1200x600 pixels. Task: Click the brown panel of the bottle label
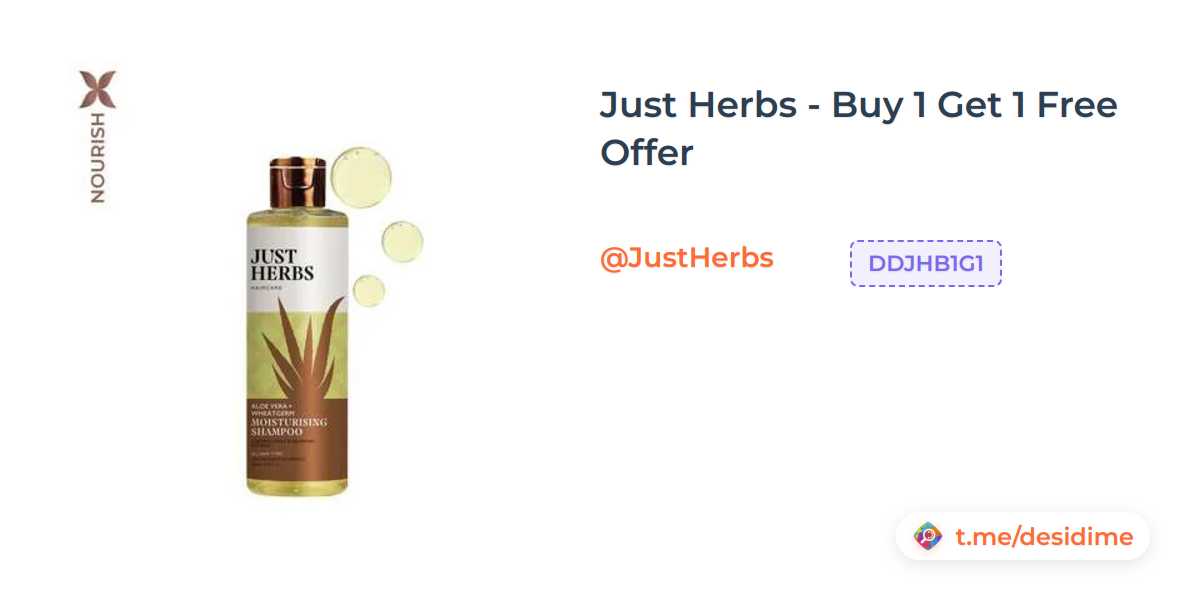pos(297,428)
